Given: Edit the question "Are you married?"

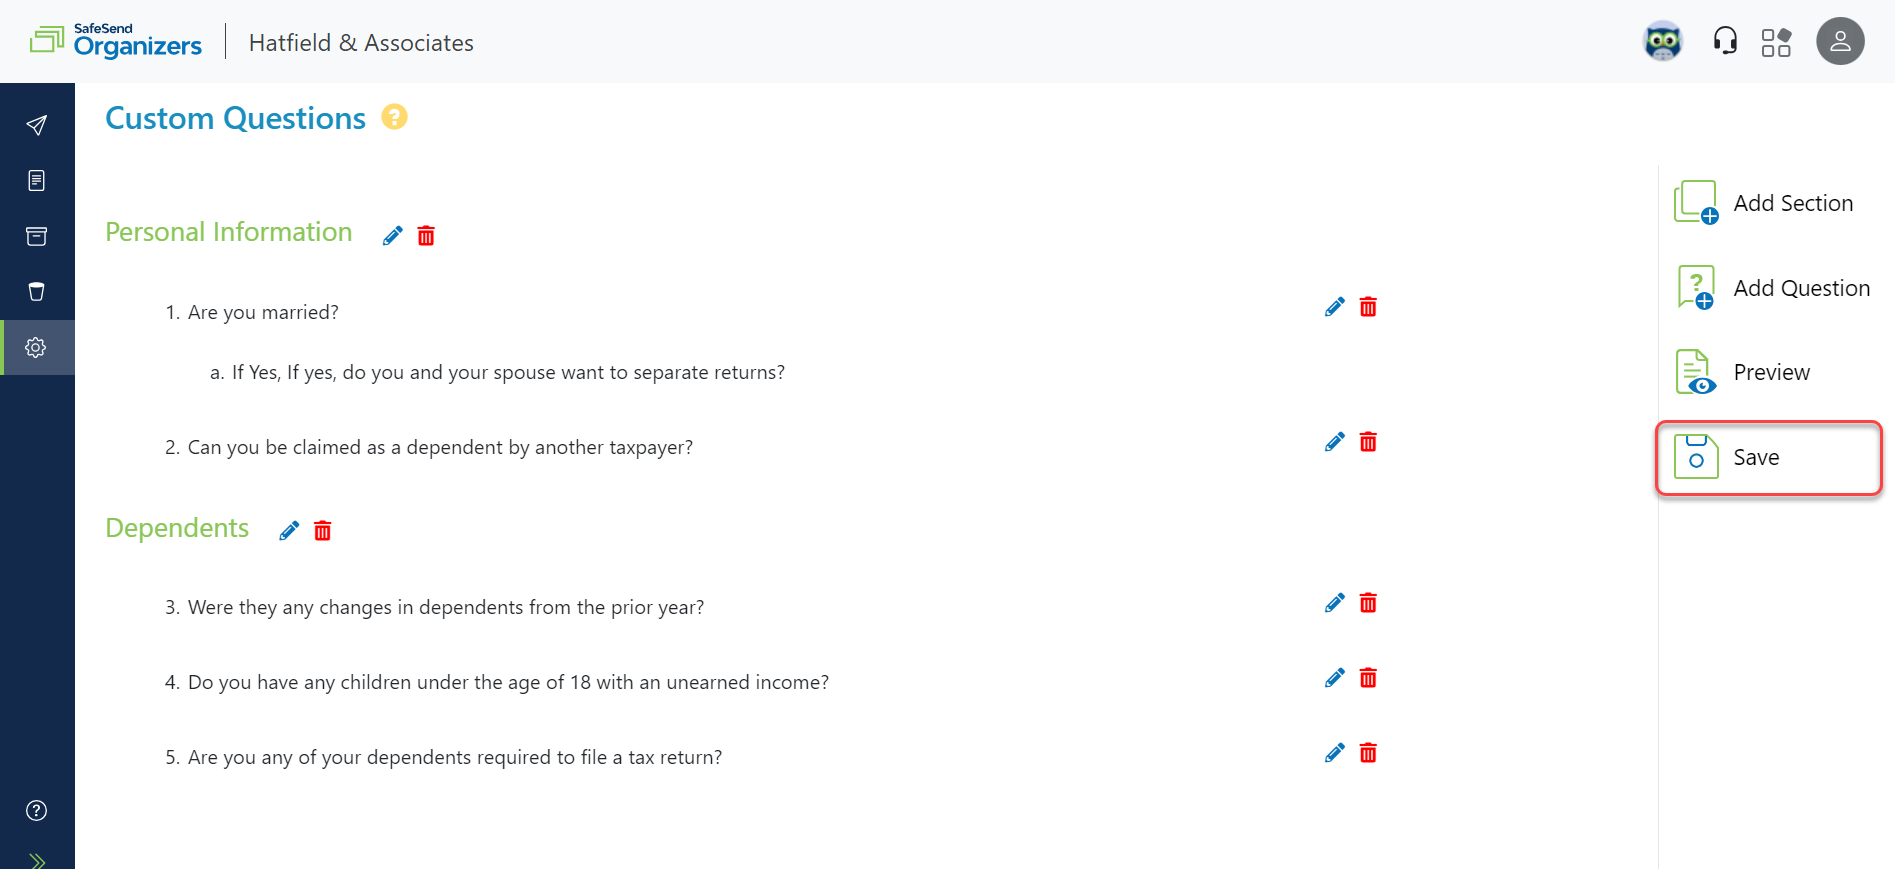Looking at the screenshot, I should click(x=1334, y=307).
